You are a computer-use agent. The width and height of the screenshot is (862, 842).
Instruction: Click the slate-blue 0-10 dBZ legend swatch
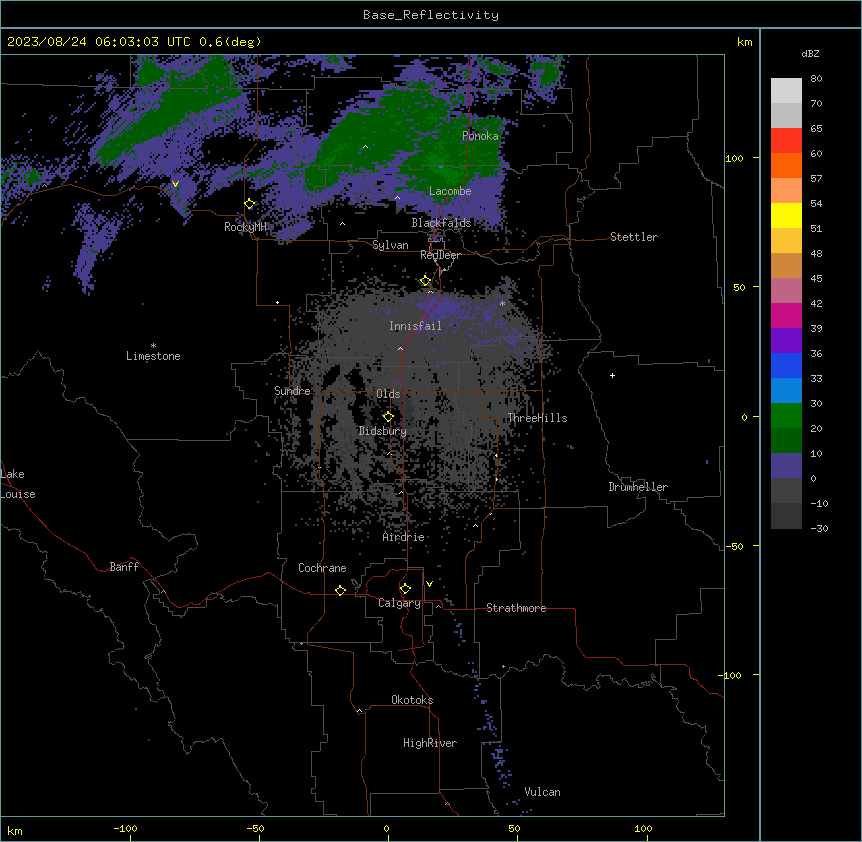point(786,466)
